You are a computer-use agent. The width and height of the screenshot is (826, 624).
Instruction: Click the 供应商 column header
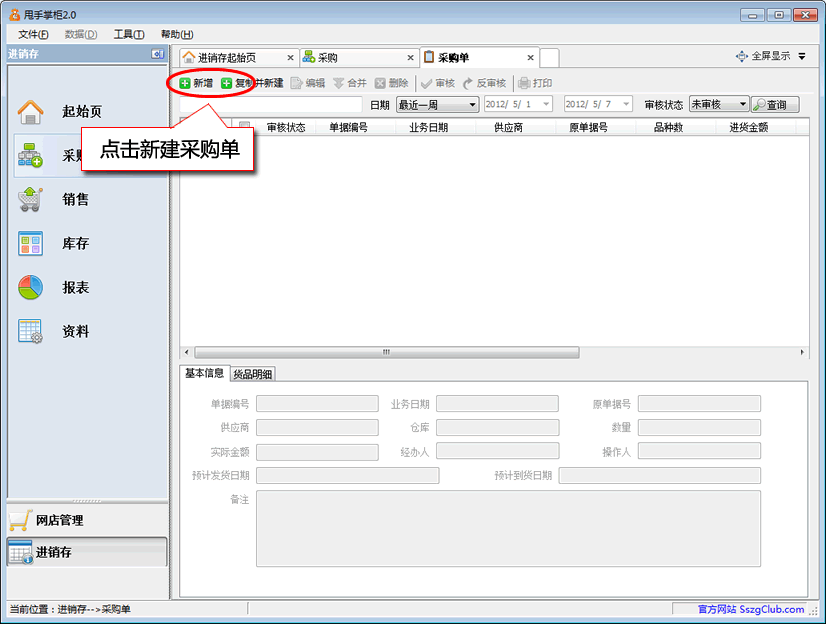pyautogui.click(x=508, y=127)
